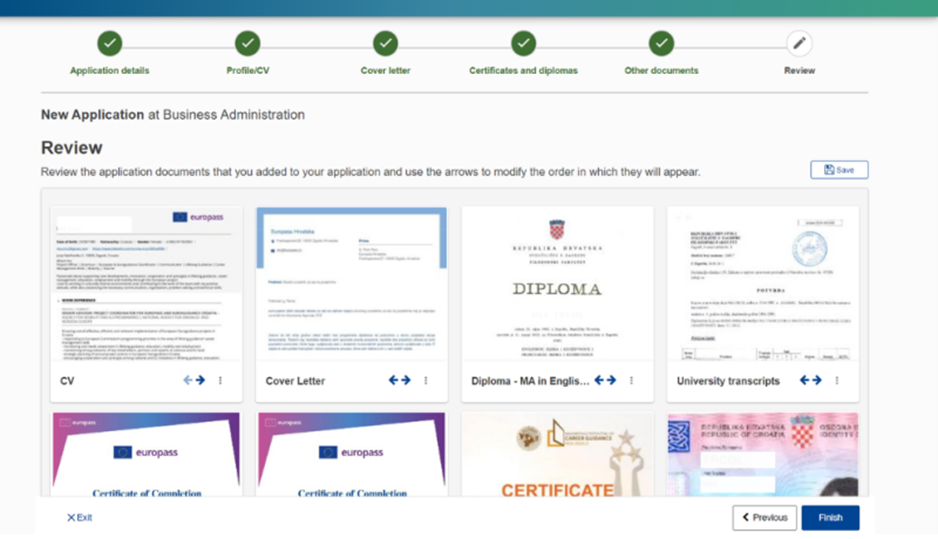Click the 'New Application at Business Administration' heading
The height and width of the screenshot is (539, 938).
173,115
